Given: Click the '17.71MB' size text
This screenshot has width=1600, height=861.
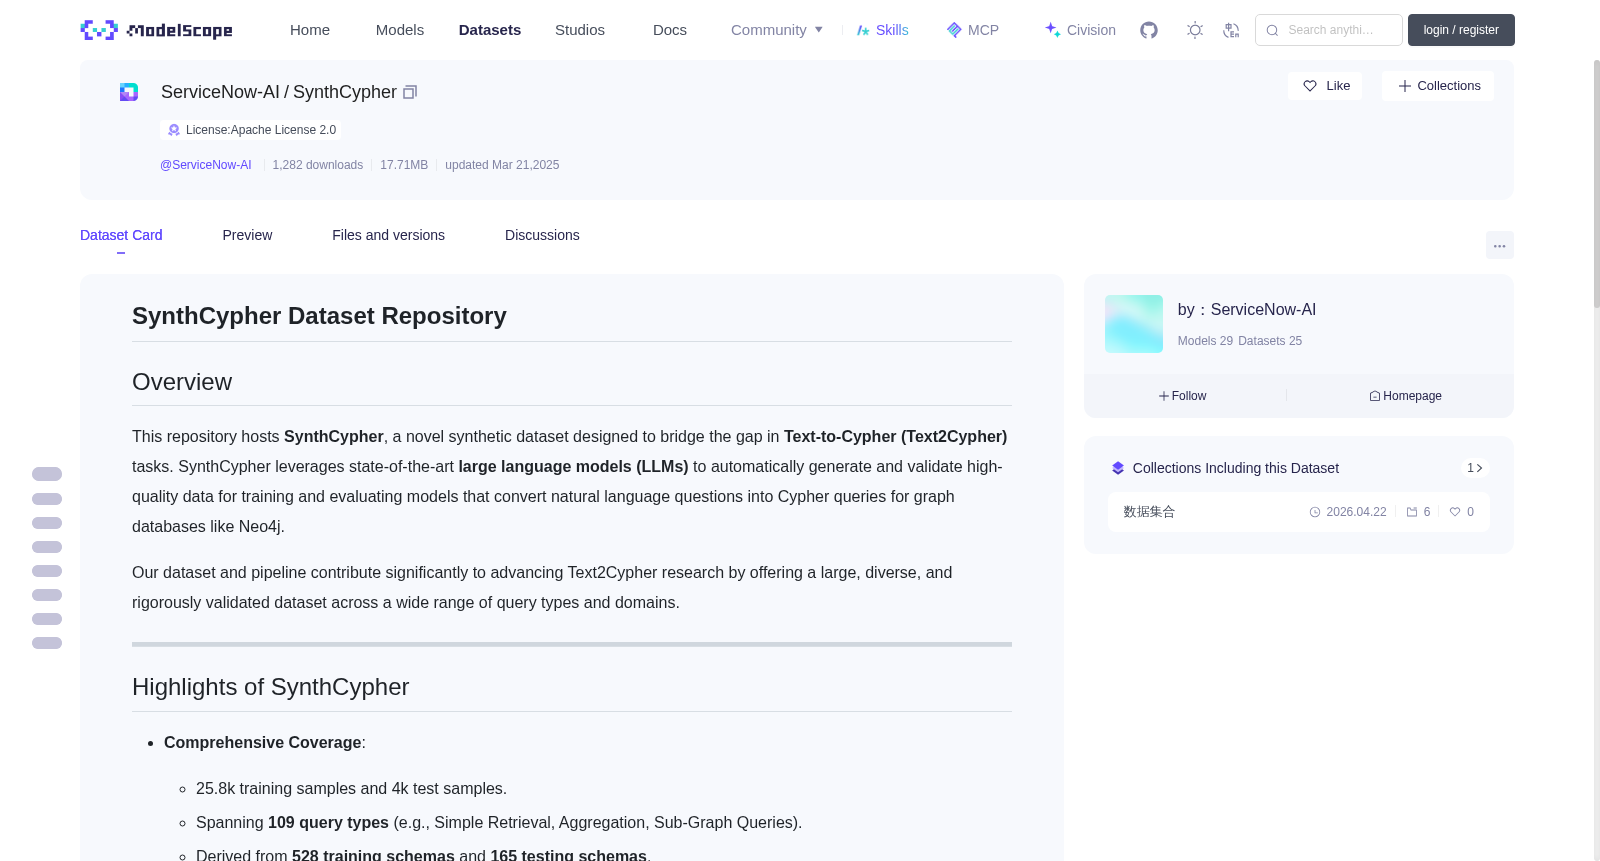Looking at the screenshot, I should click(404, 165).
